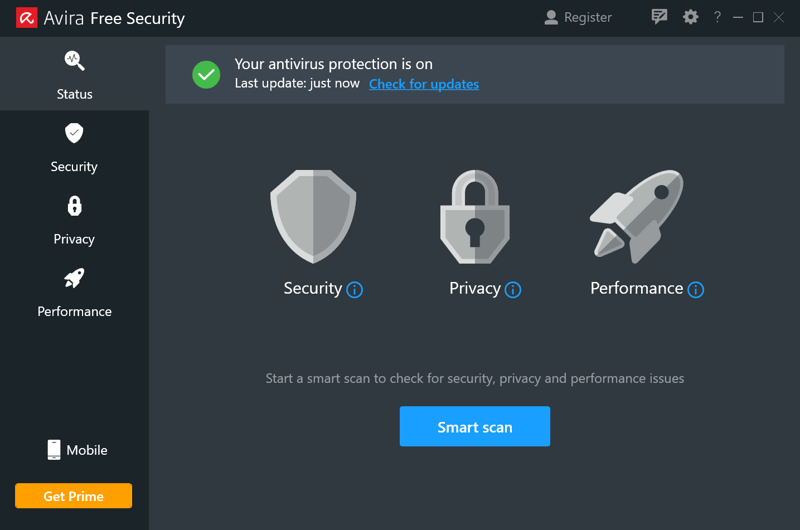Viewport: 800px width, 530px height.
Task: Start a Smart scan
Action: point(474,426)
